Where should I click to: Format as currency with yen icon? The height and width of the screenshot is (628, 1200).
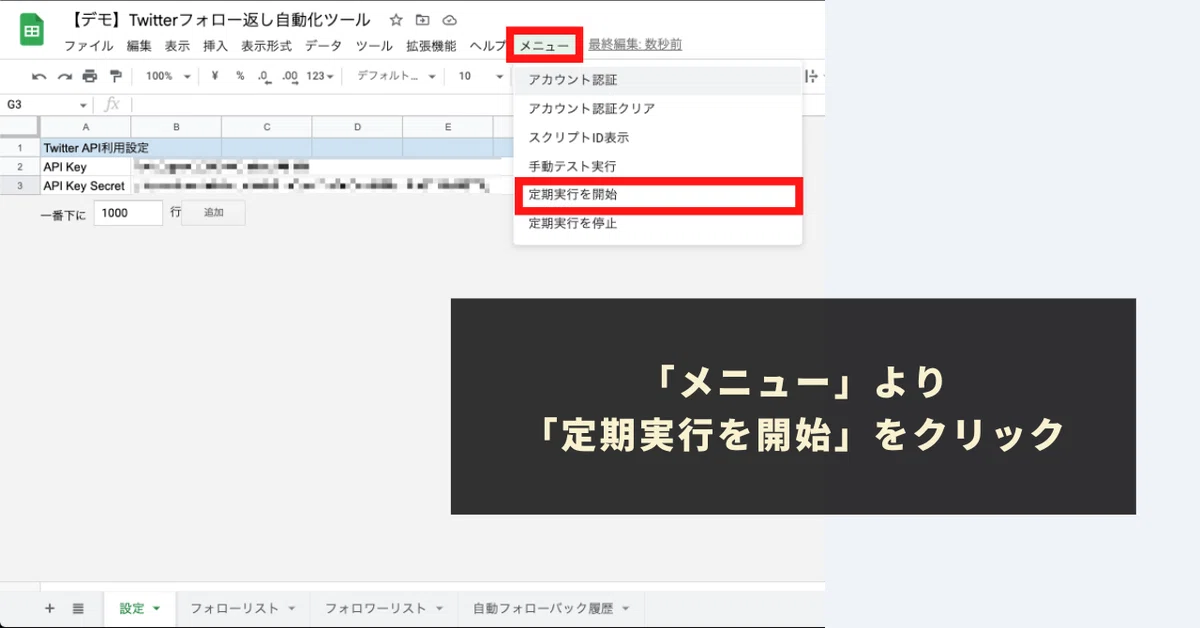click(x=215, y=76)
